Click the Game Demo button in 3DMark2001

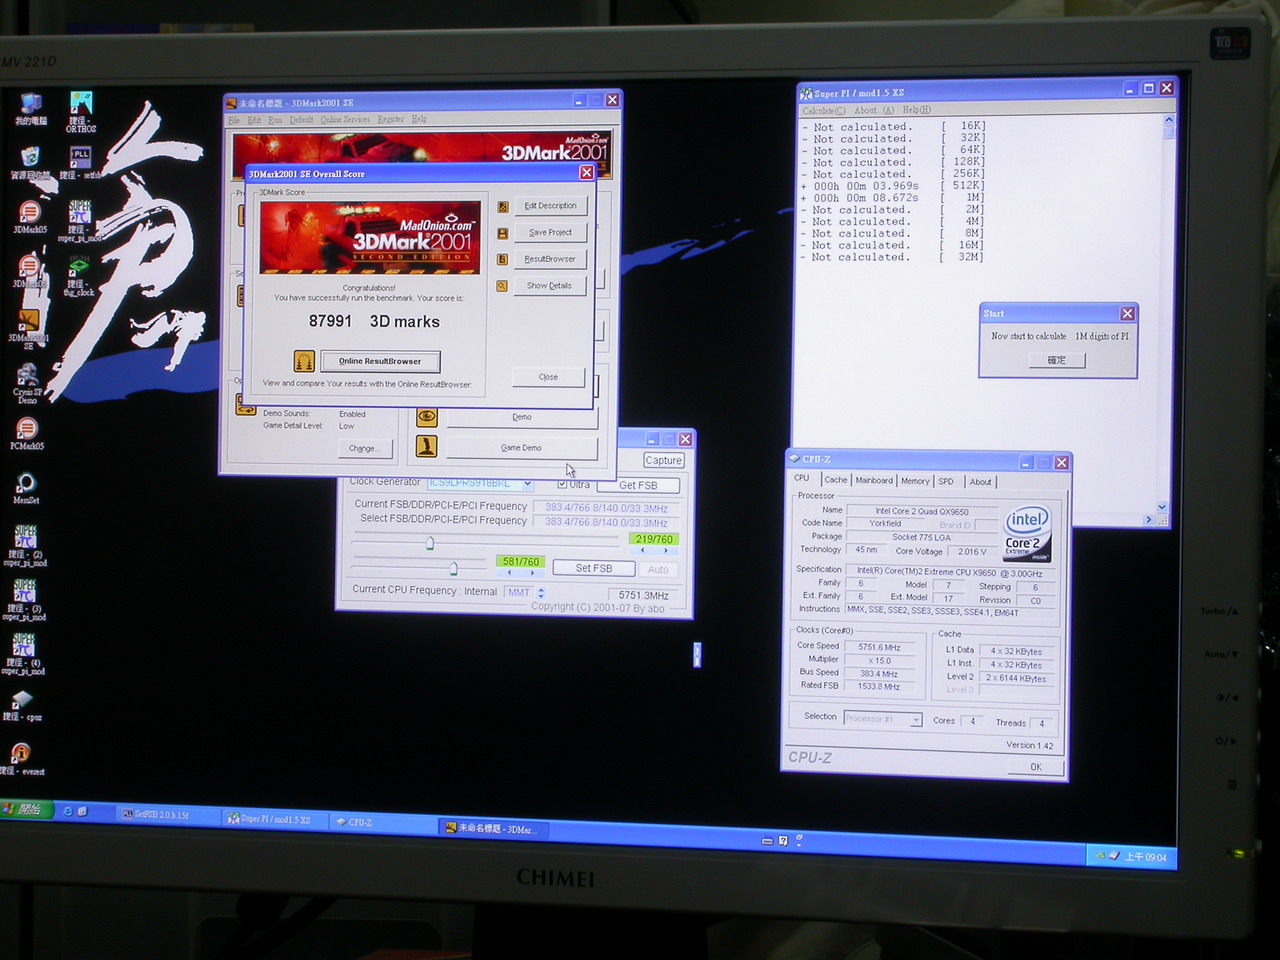coord(521,447)
